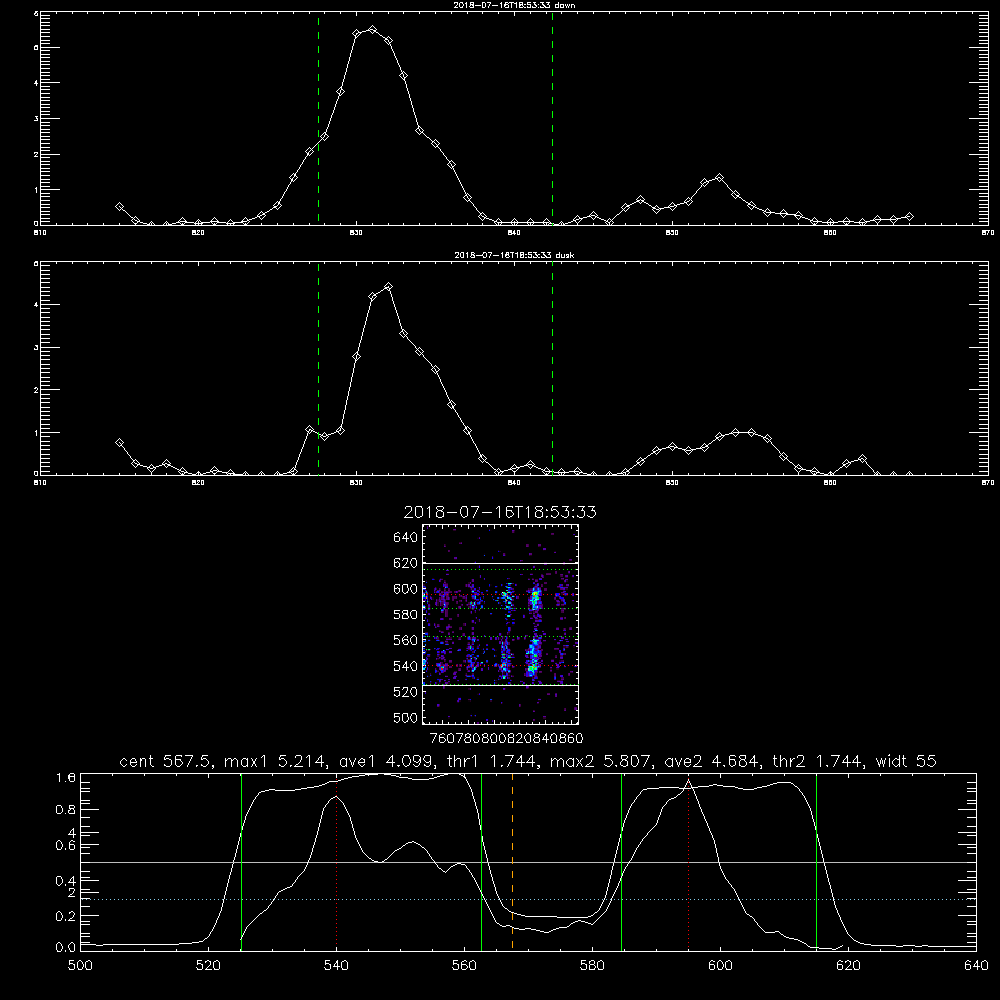Viewport: 1000px width, 1000px height.
Task: Click the leftmost diamond data point on dawn curve
Action: [119, 207]
